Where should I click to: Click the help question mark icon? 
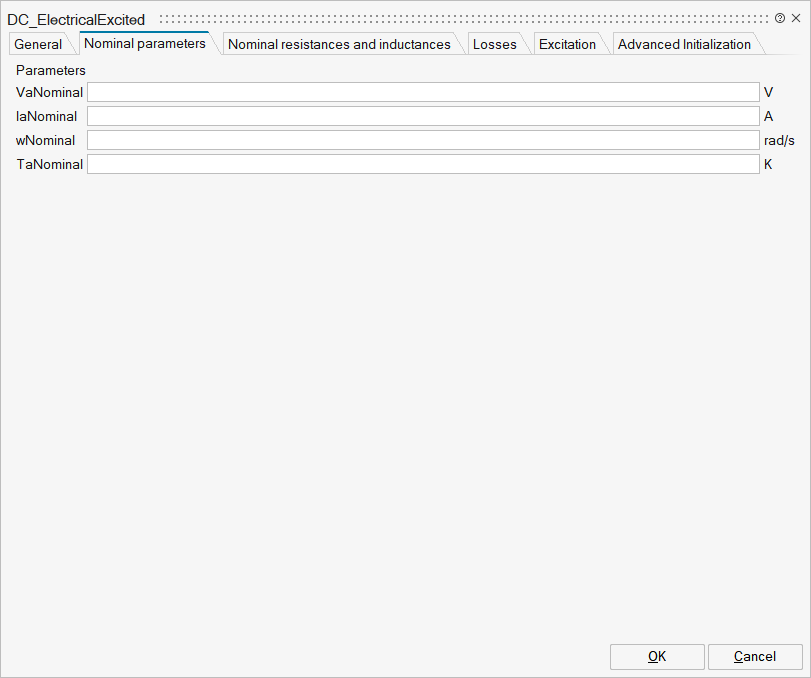pos(780,19)
